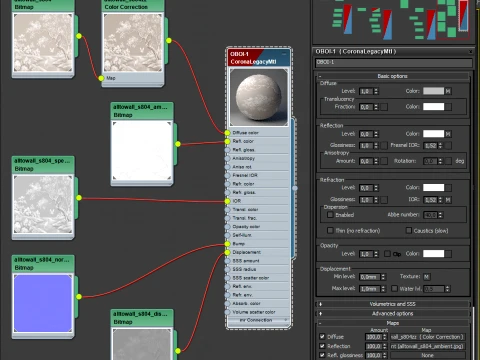Collapse the Maps rollout
Screen dimensions: 480x360
393,323
